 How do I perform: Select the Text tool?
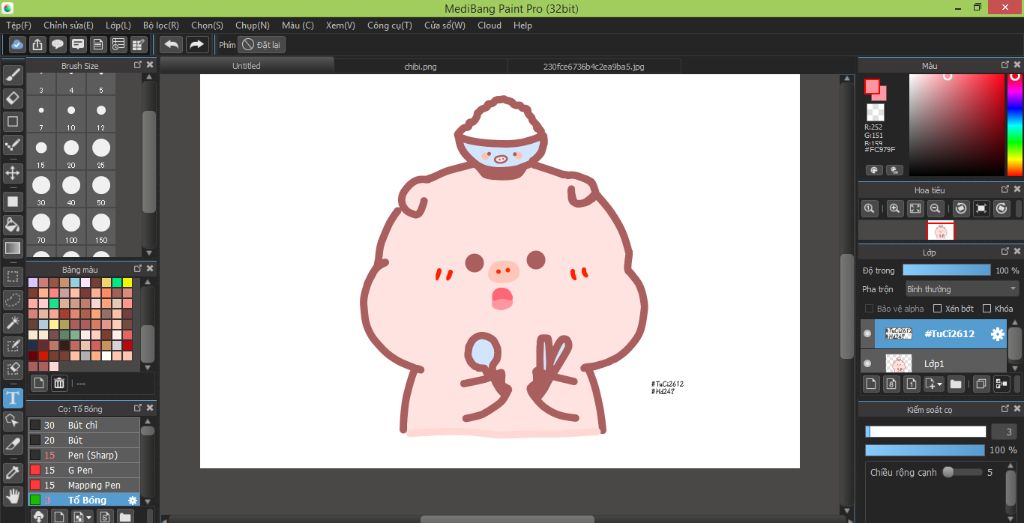(x=12, y=398)
